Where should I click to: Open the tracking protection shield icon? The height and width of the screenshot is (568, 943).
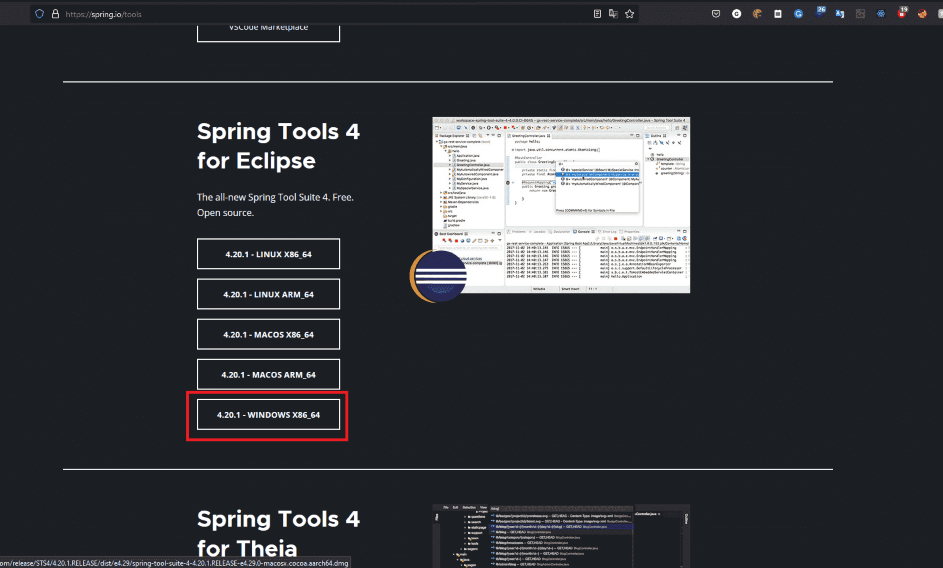tap(40, 14)
